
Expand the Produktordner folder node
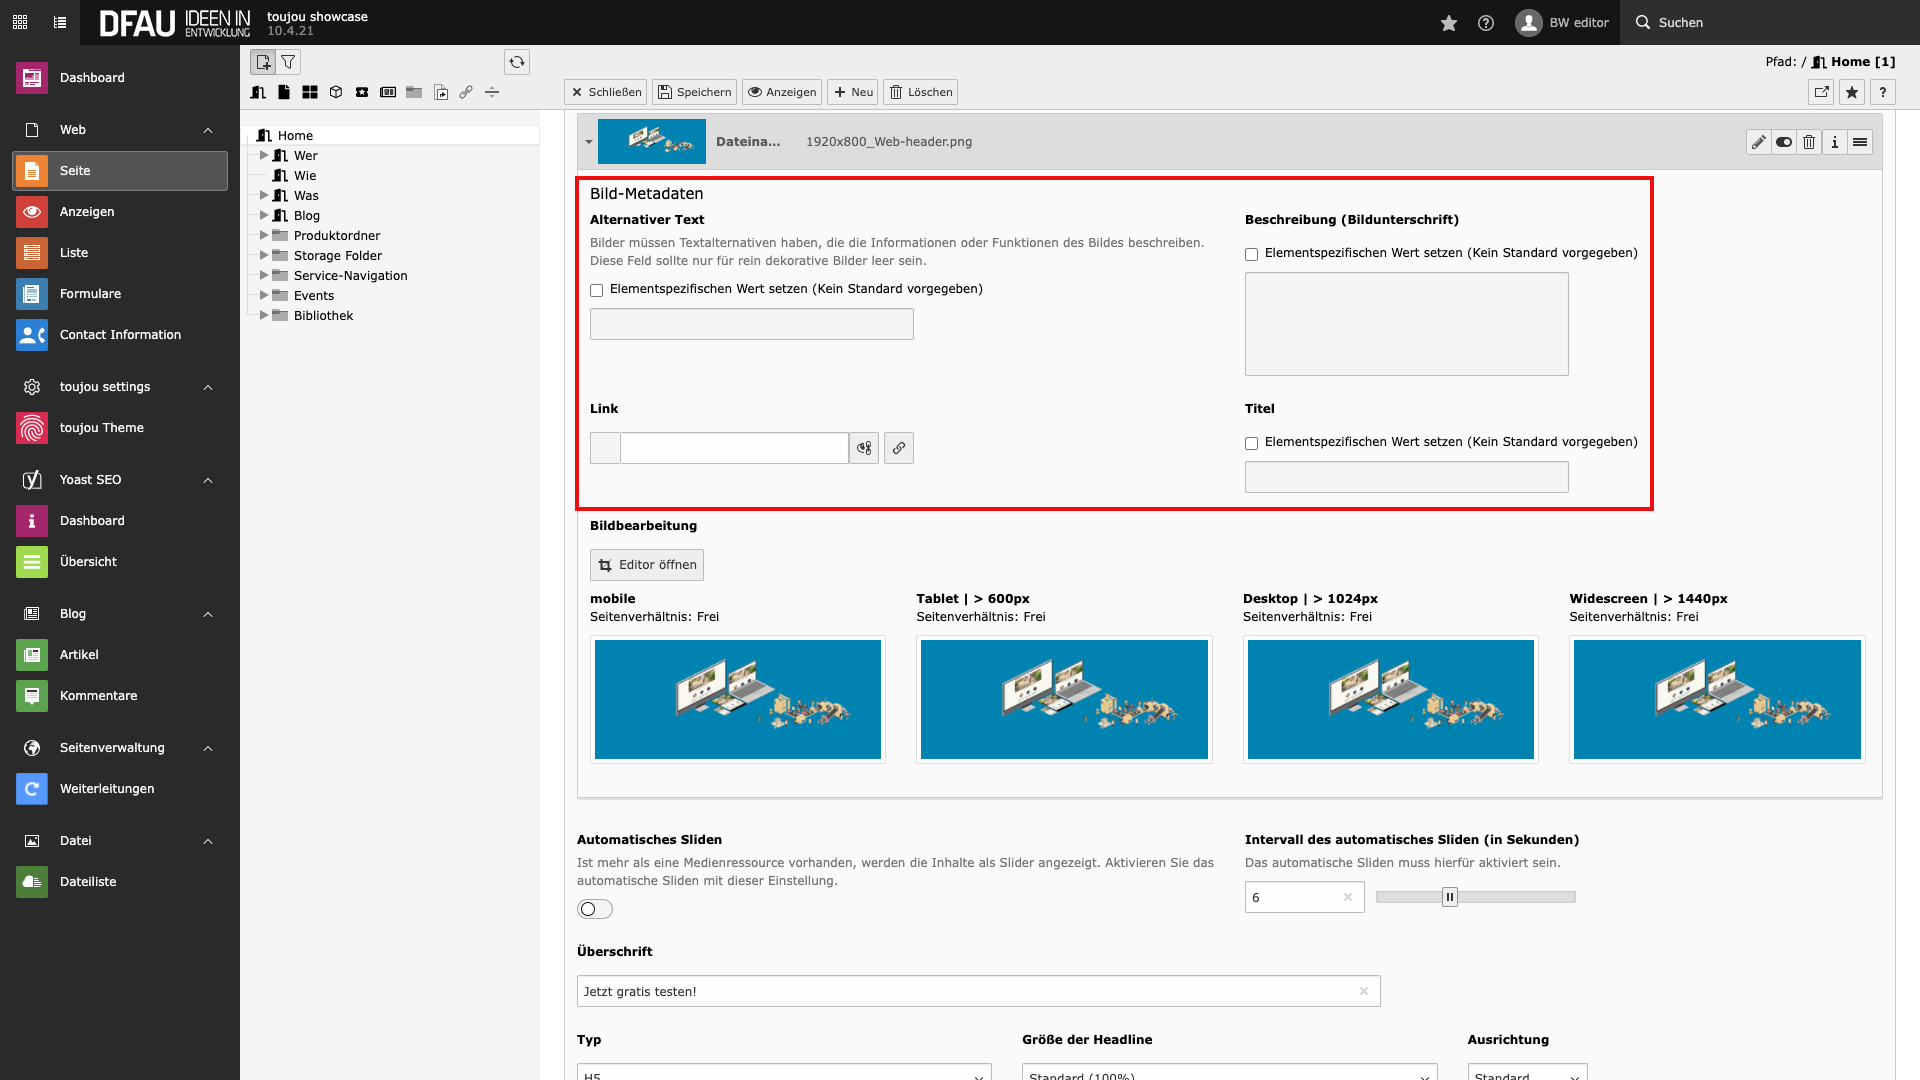(x=264, y=235)
